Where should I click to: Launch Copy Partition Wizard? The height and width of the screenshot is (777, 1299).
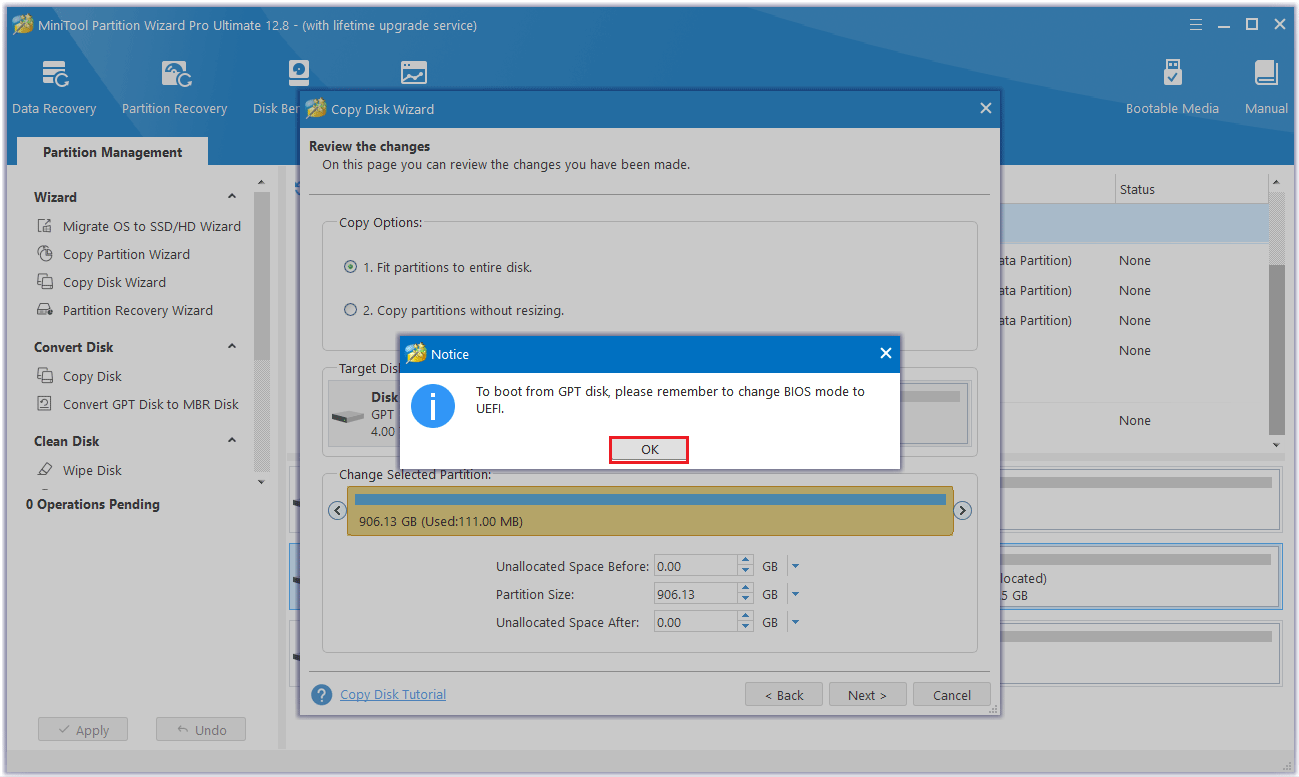point(126,254)
